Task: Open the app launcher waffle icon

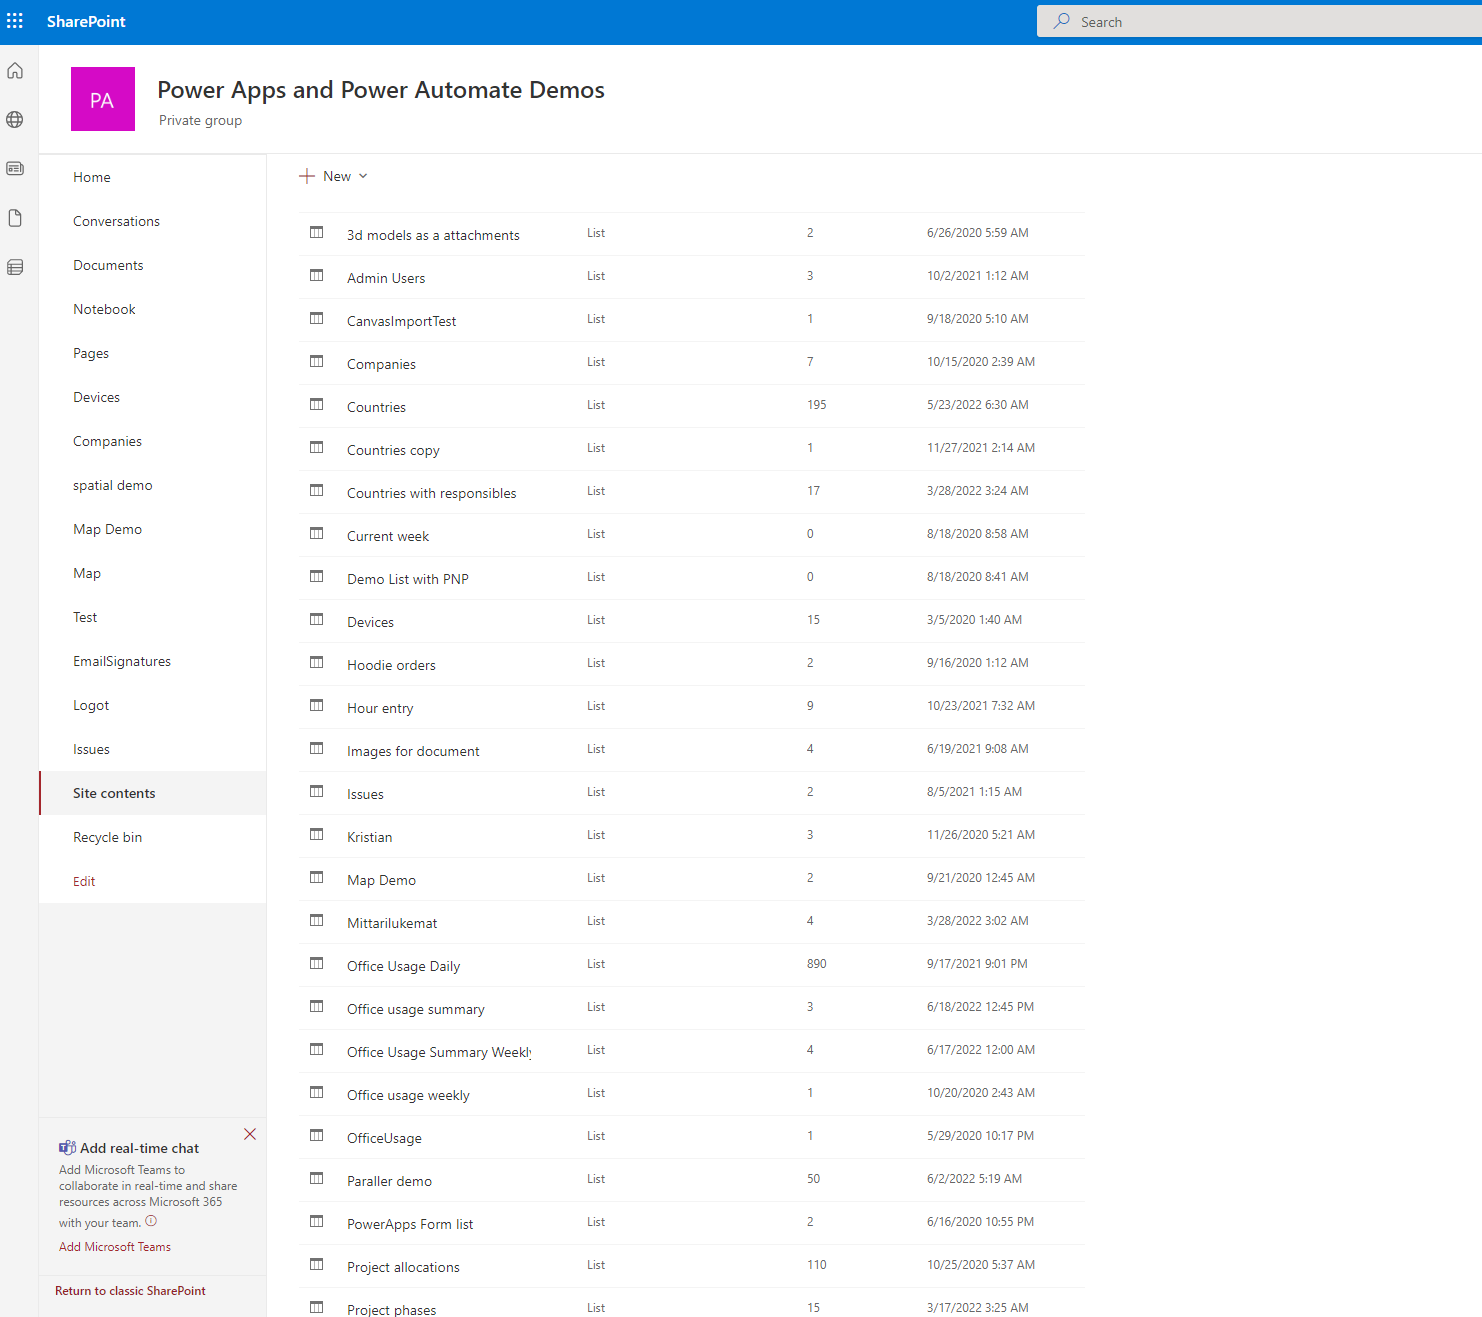Action: click(15, 21)
